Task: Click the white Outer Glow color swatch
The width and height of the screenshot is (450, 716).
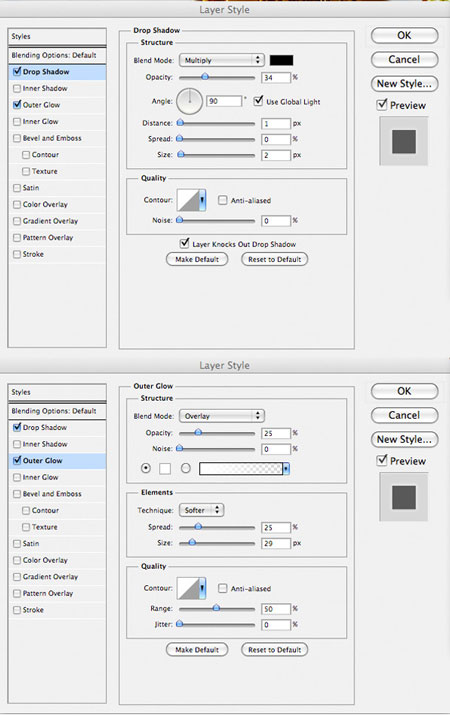Action: (165, 469)
